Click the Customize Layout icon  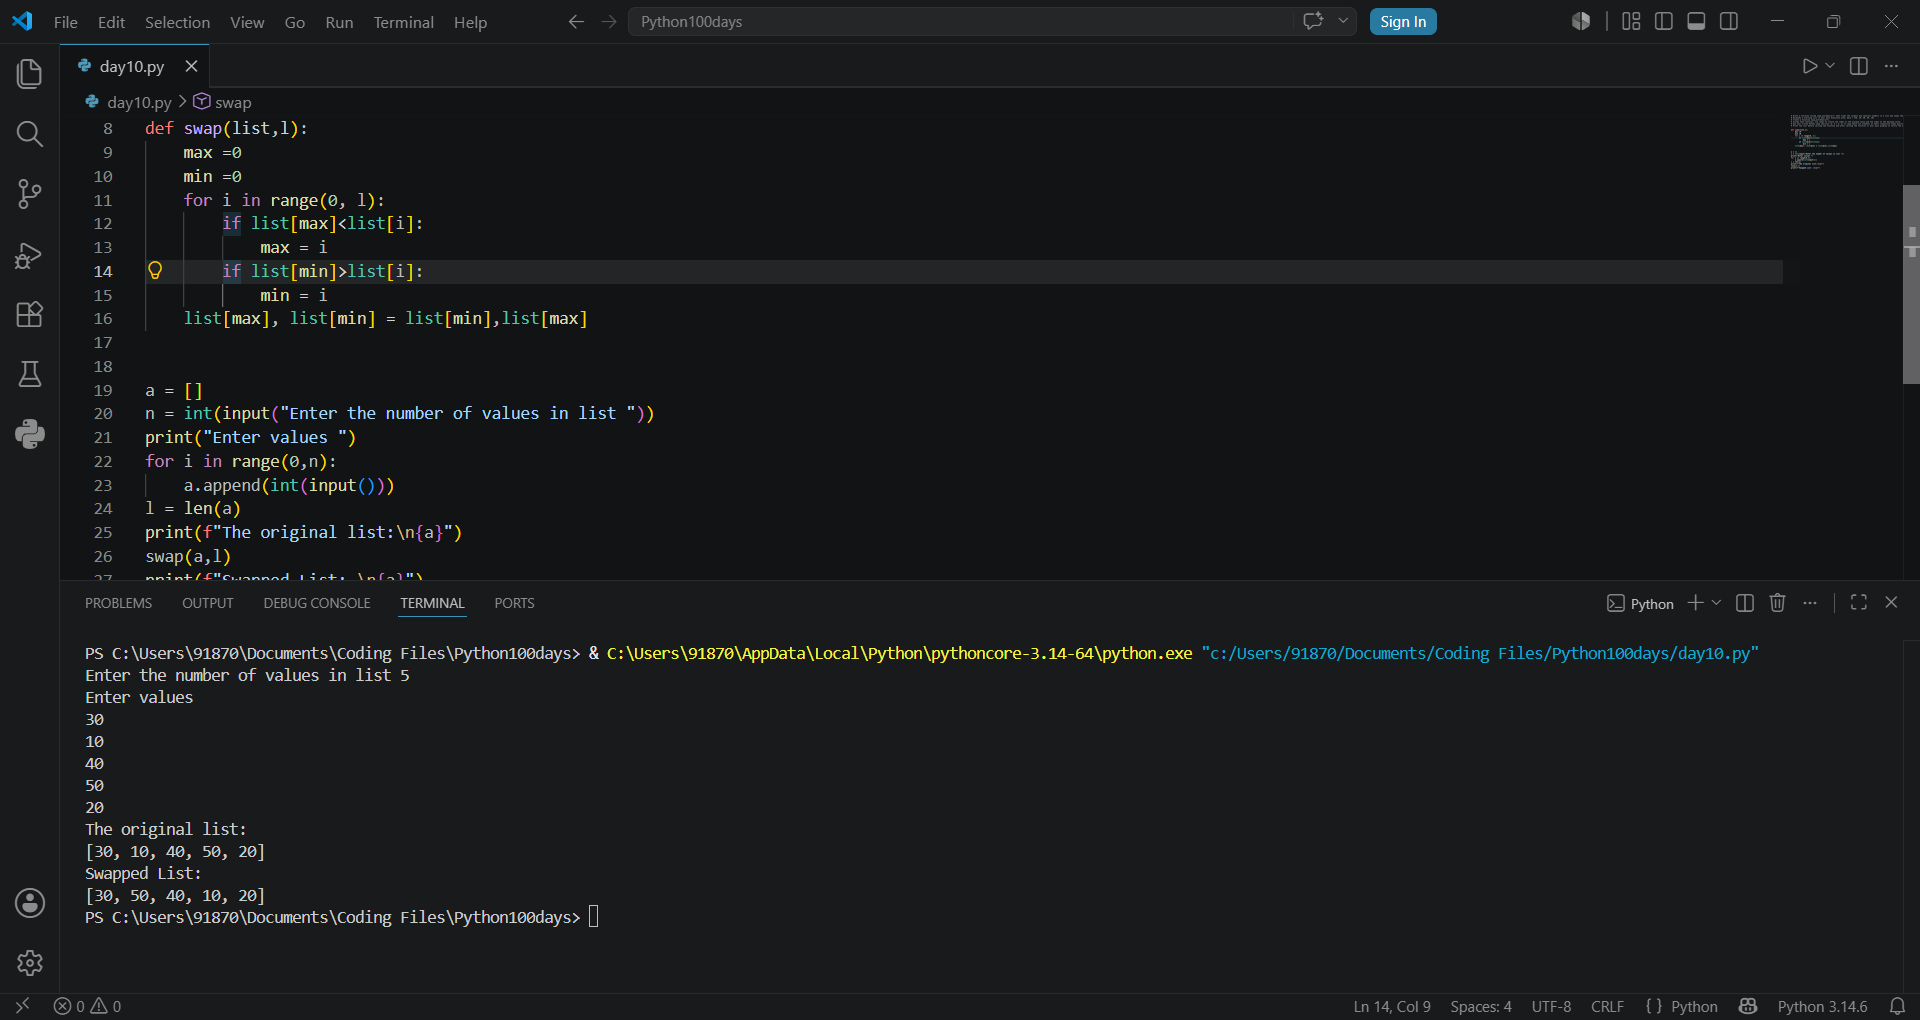point(1631,21)
